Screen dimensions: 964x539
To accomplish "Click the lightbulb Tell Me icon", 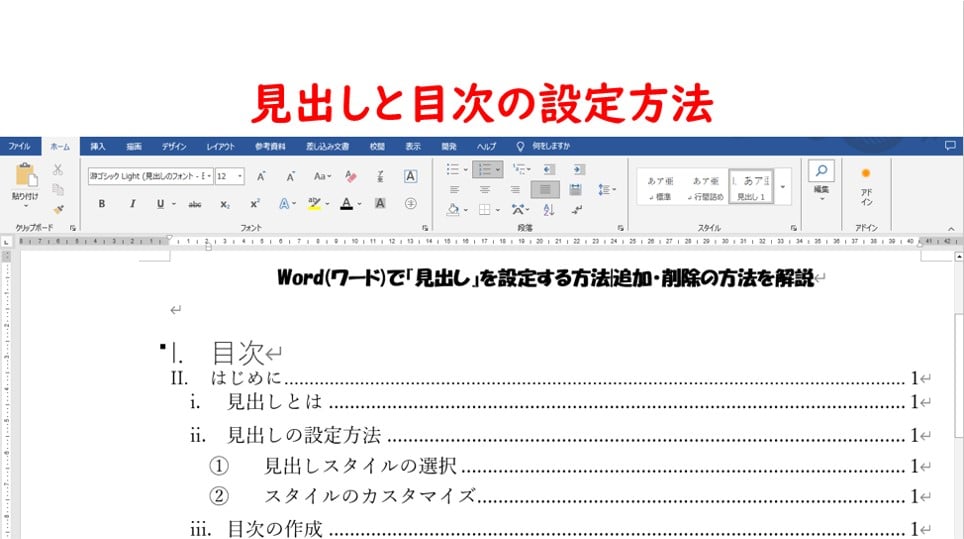I will (520, 146).
